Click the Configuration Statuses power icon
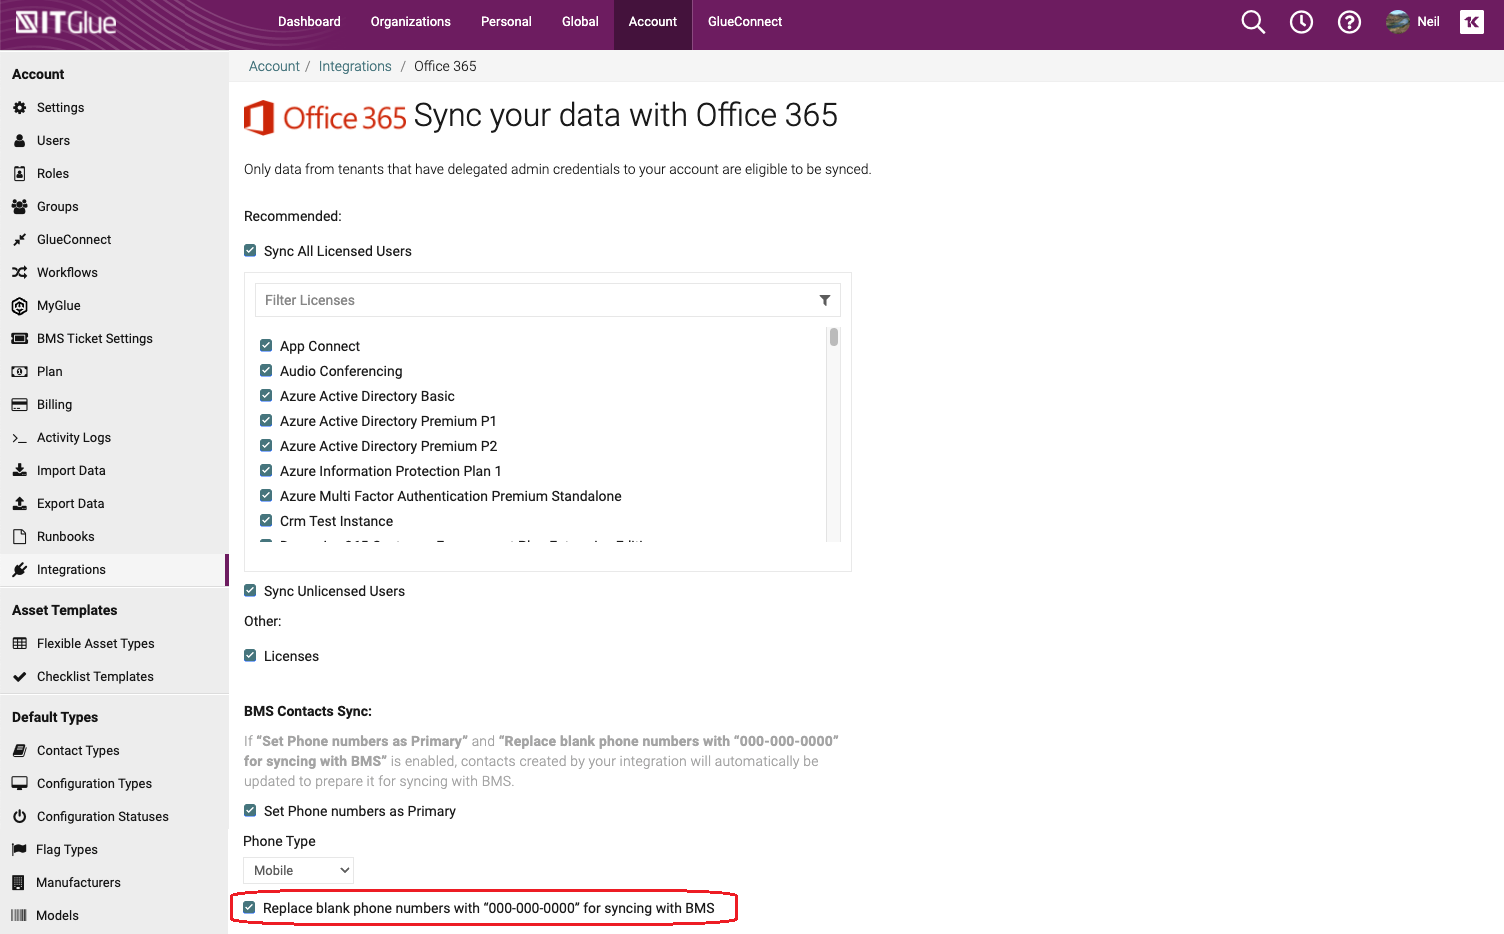Viewport: 1504px width, 934px height. click(x=19, y=817)
